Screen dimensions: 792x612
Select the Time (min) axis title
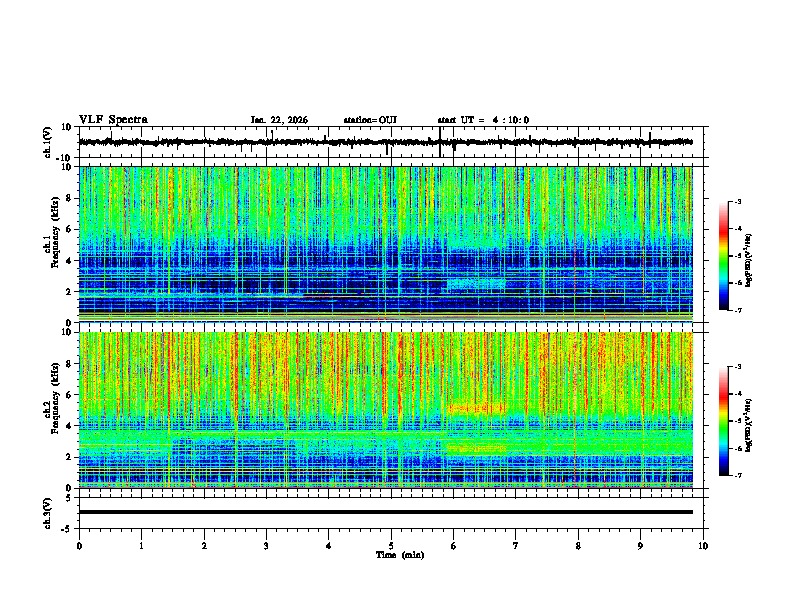(x=400, y=555)
